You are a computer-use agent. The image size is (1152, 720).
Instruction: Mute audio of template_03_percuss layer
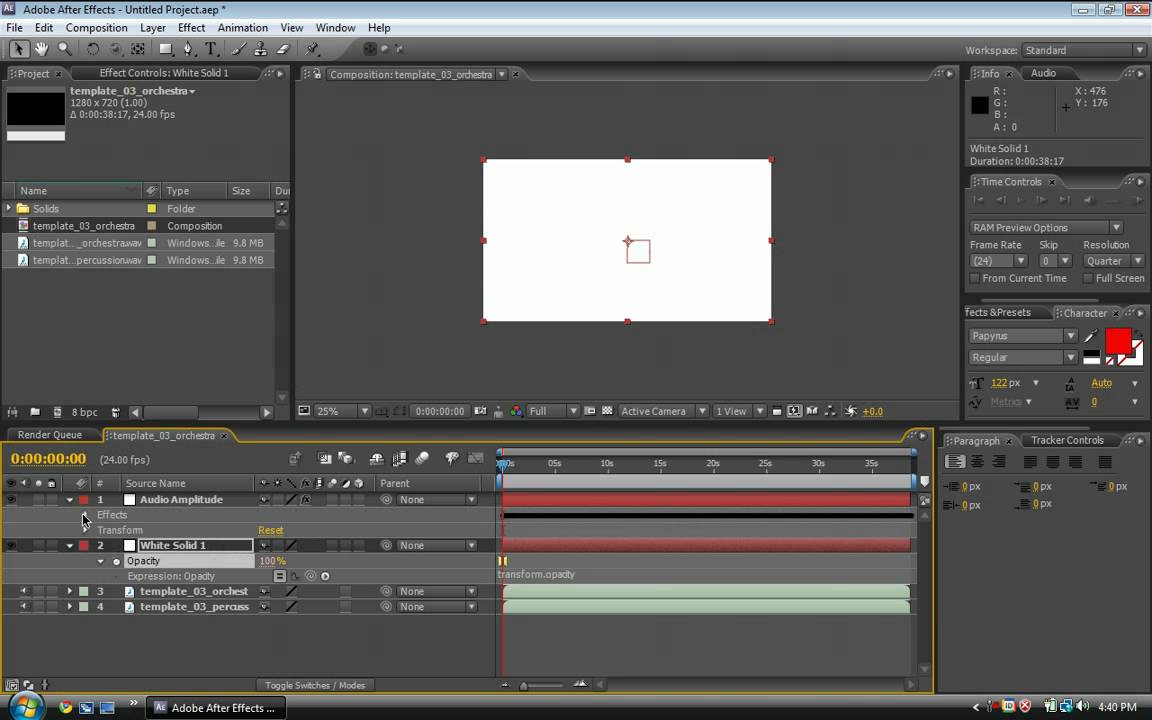click(x=24, y=607)
